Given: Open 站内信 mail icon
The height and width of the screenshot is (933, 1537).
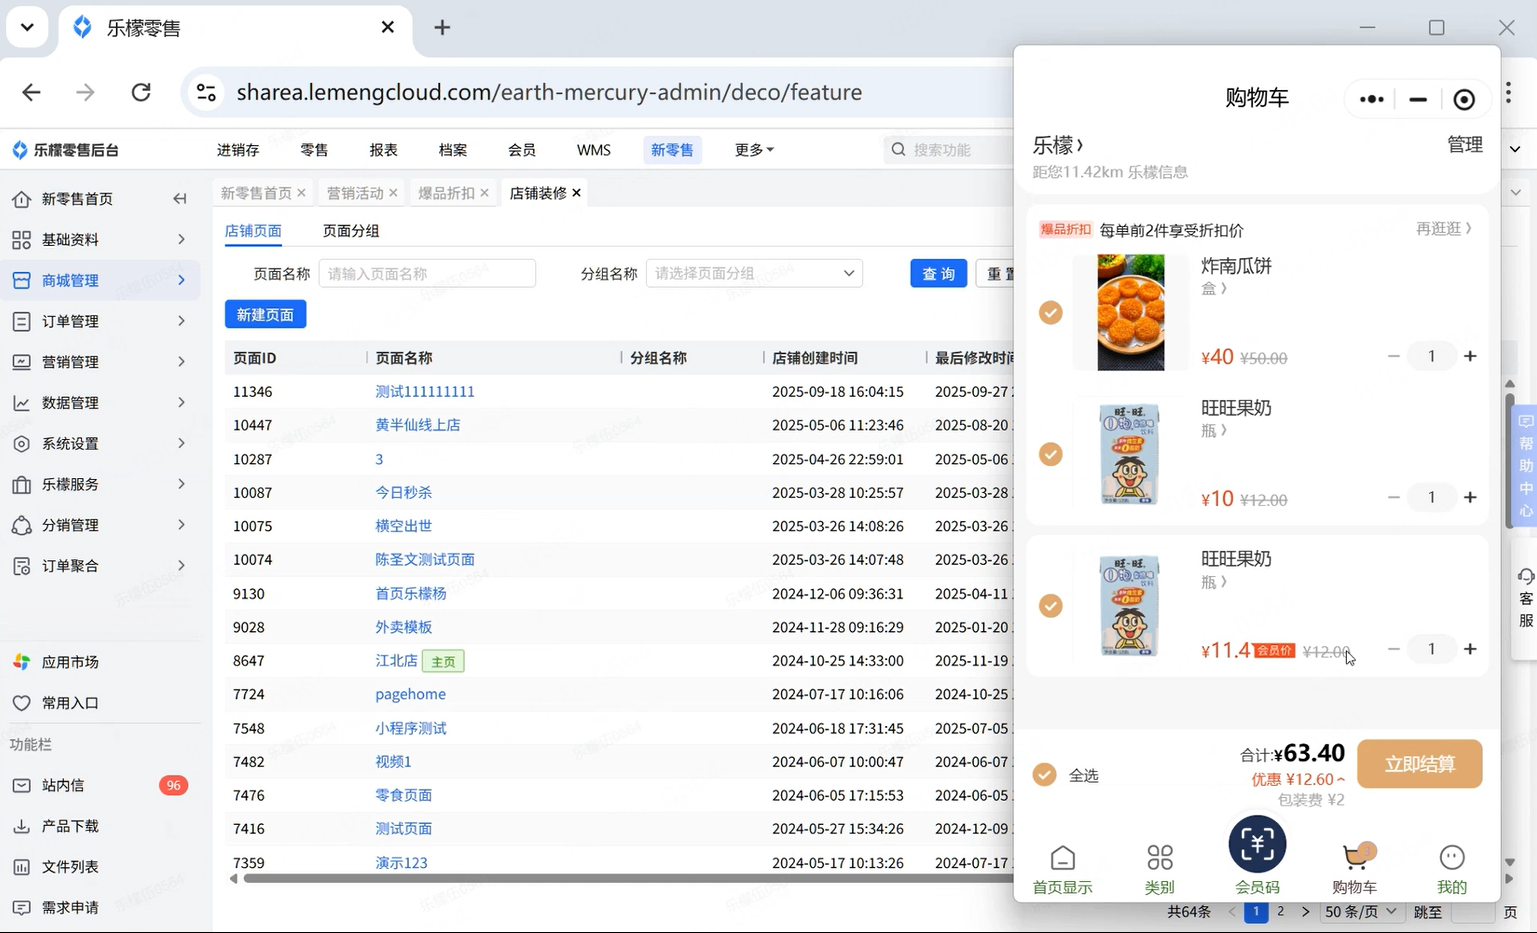Looking at the screenshot, I should click(x=21, y=786).
